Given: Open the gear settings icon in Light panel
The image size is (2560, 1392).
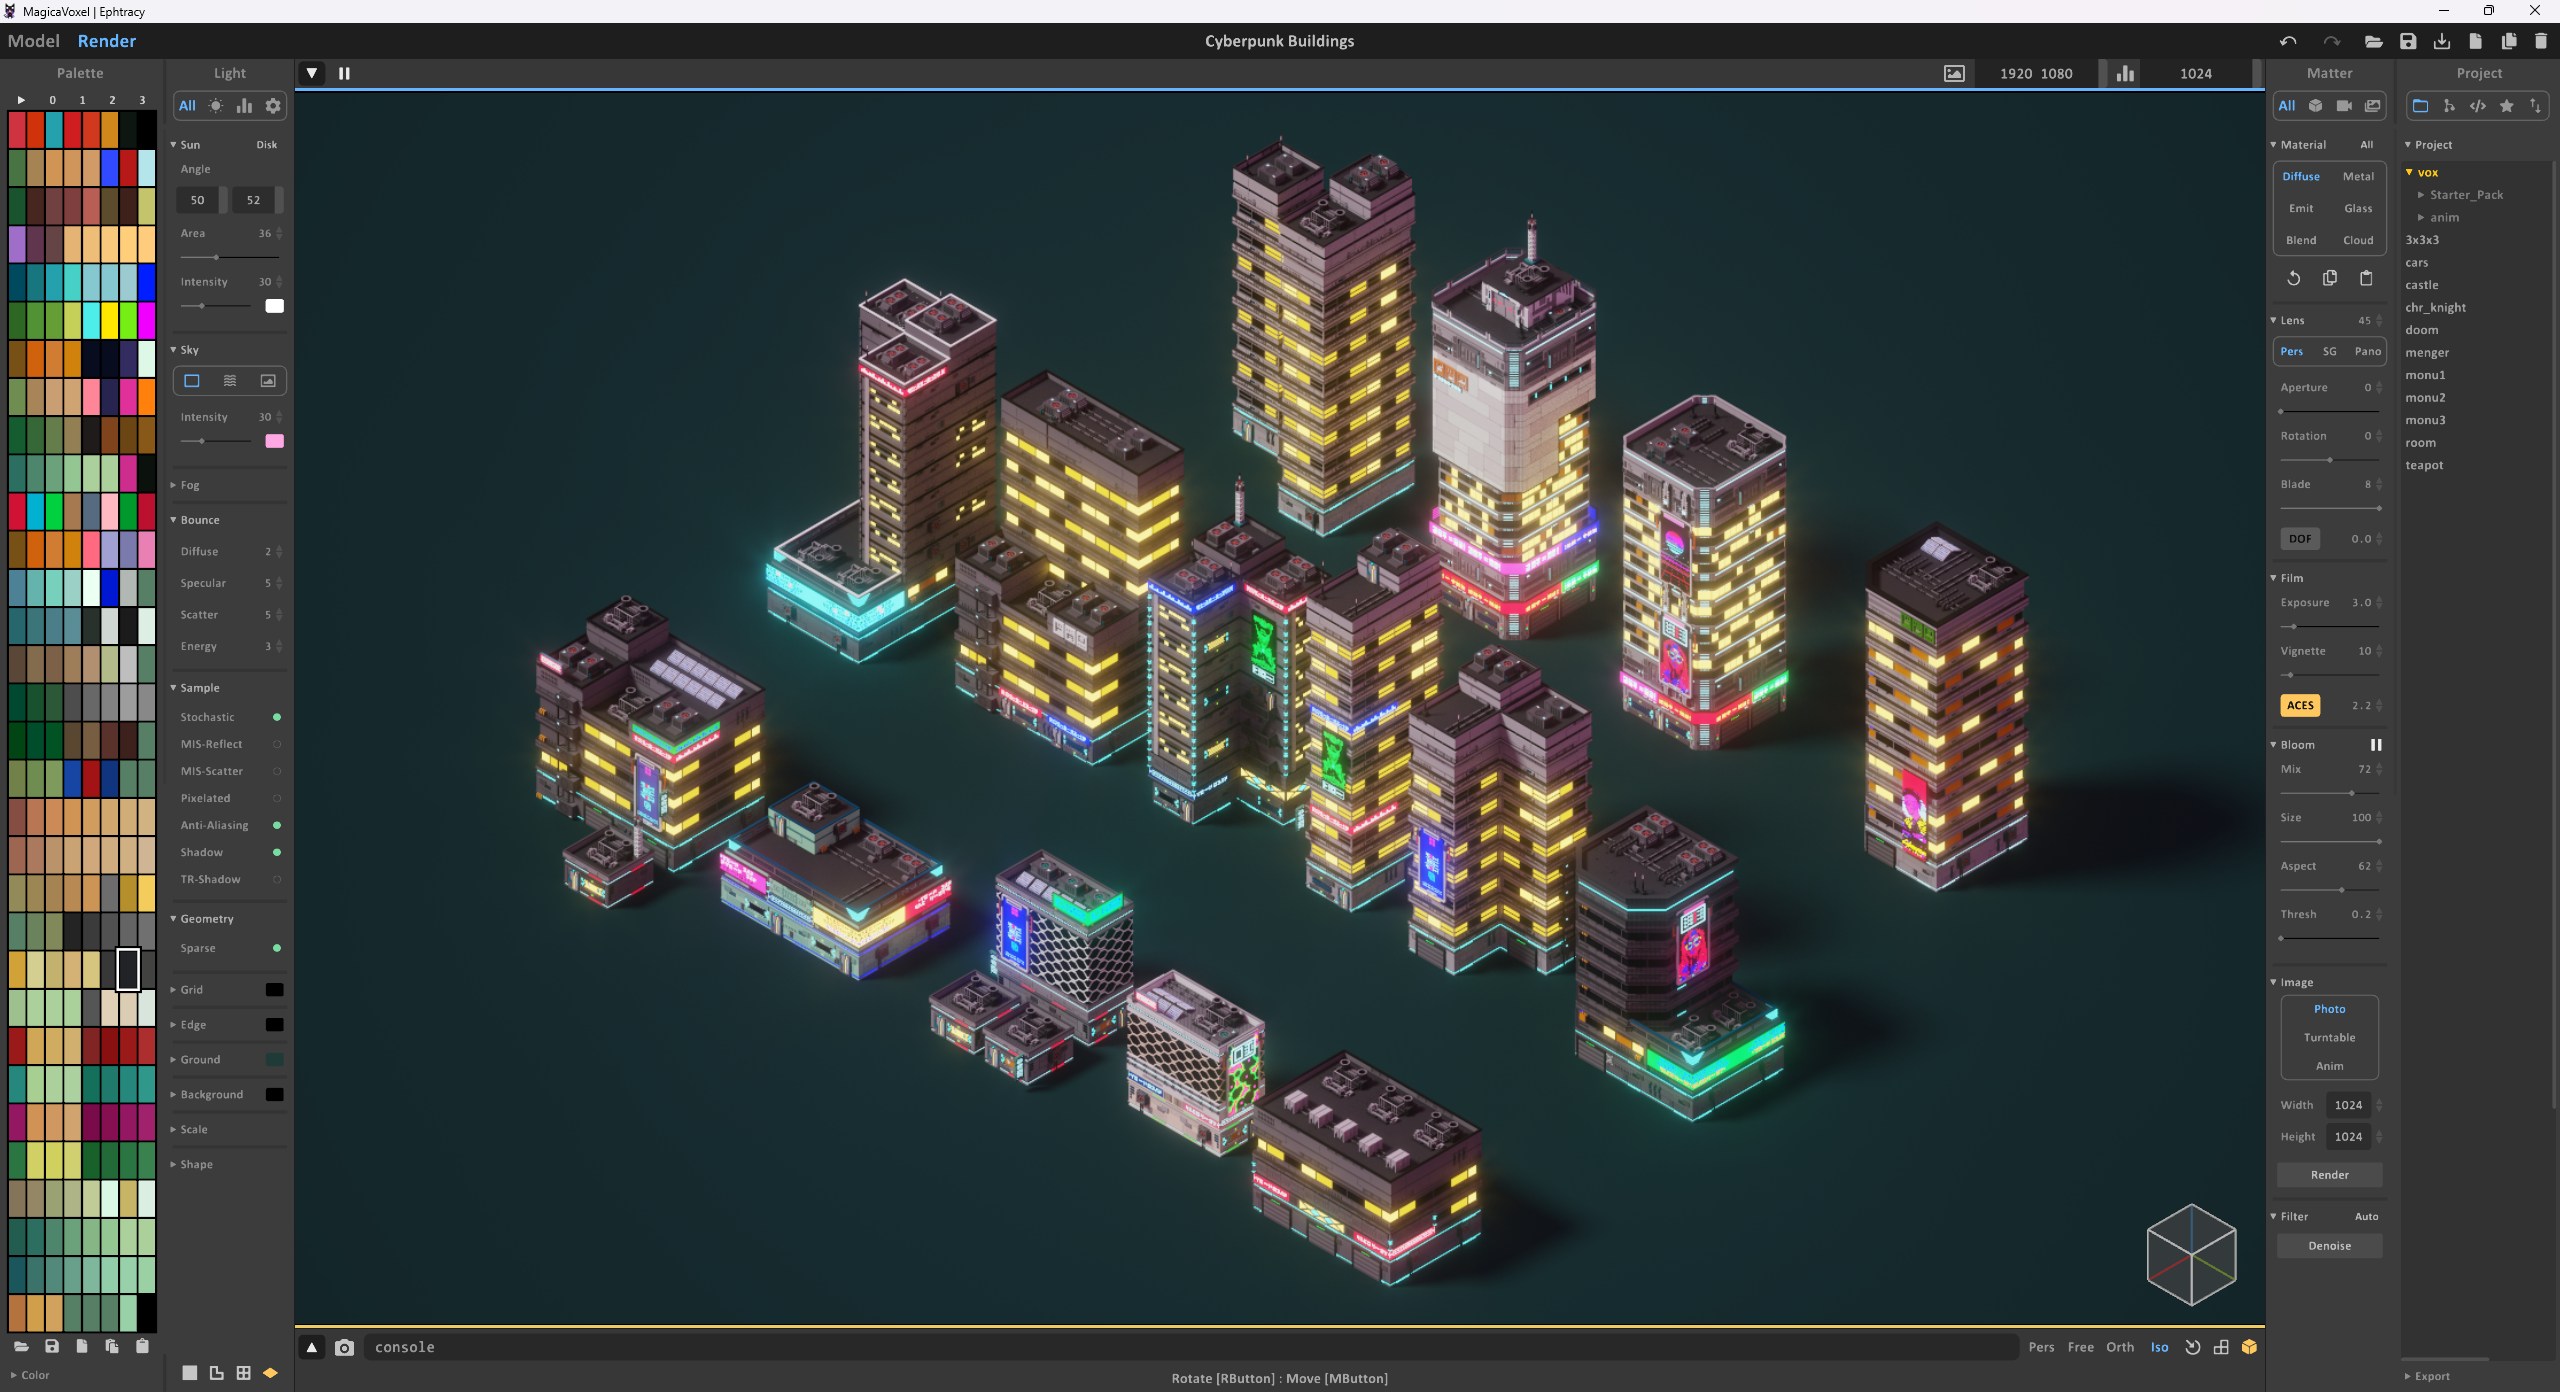Looking at the screenshot, I should (x=273, y=106).
